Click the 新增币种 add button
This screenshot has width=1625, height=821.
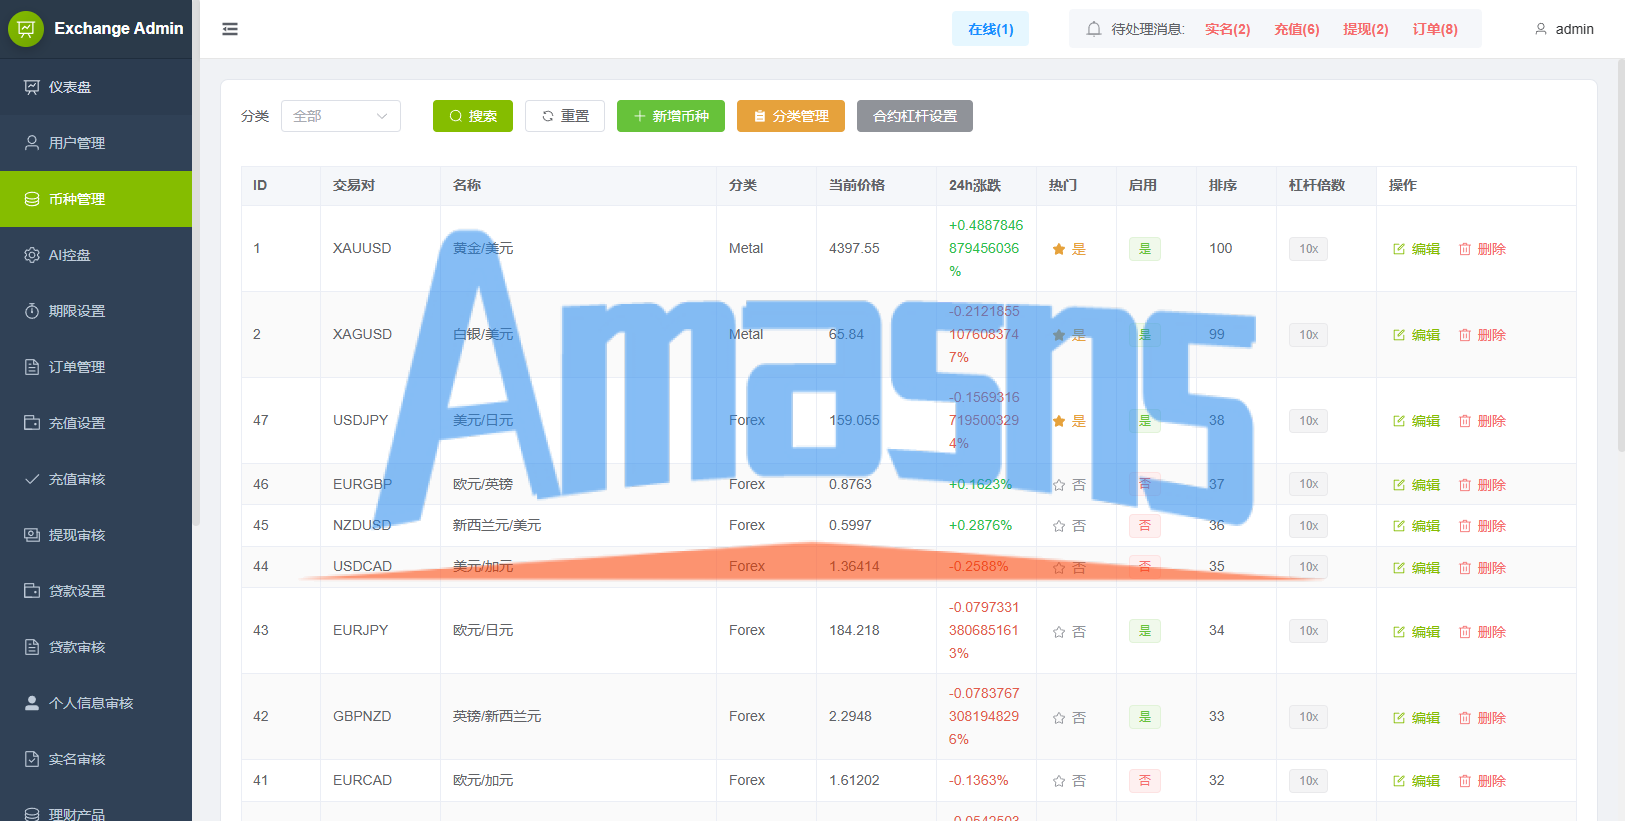tap(671, 116)
